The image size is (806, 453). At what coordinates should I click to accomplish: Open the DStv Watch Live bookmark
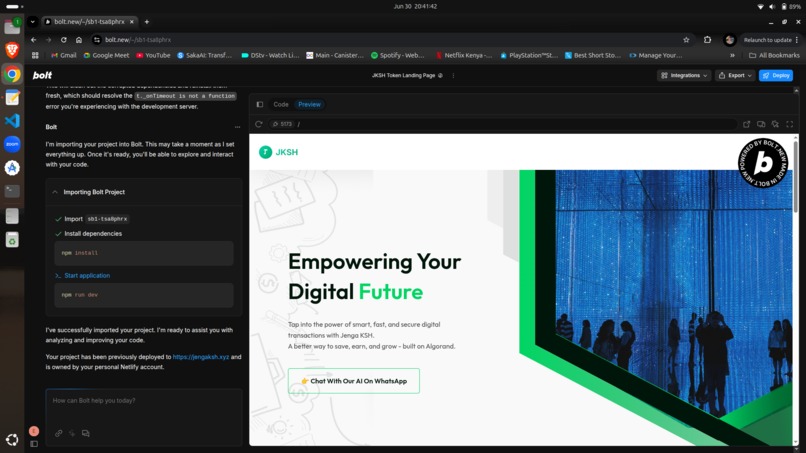pyautogui.click(x=270, y=55)
